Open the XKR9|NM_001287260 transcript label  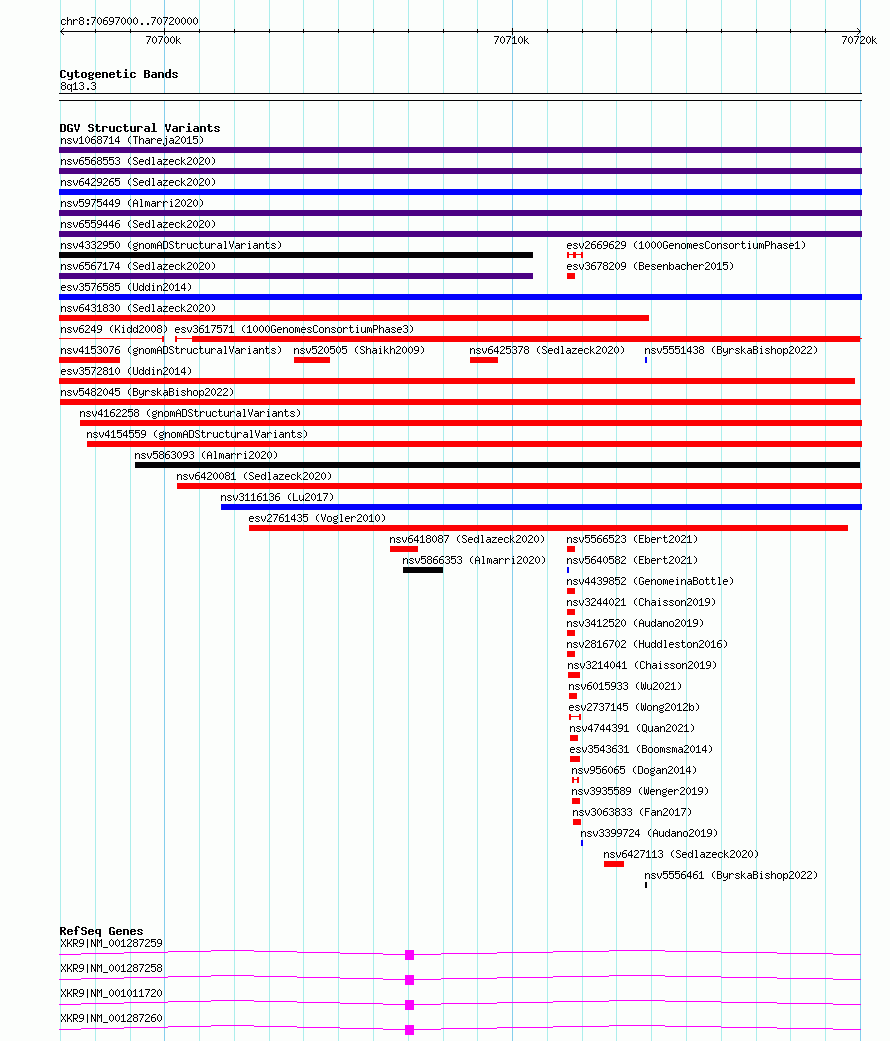(111, 1018)
